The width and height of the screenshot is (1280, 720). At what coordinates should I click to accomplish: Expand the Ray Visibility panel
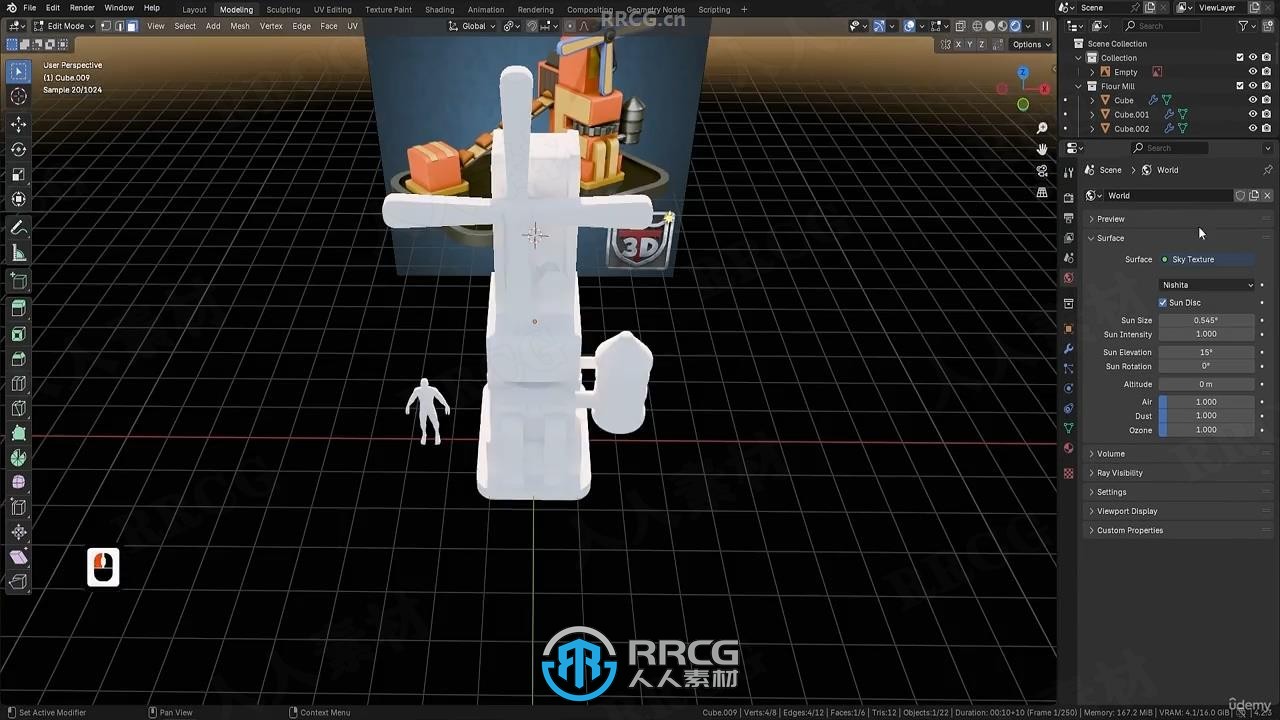click(x=1119, y=473)
